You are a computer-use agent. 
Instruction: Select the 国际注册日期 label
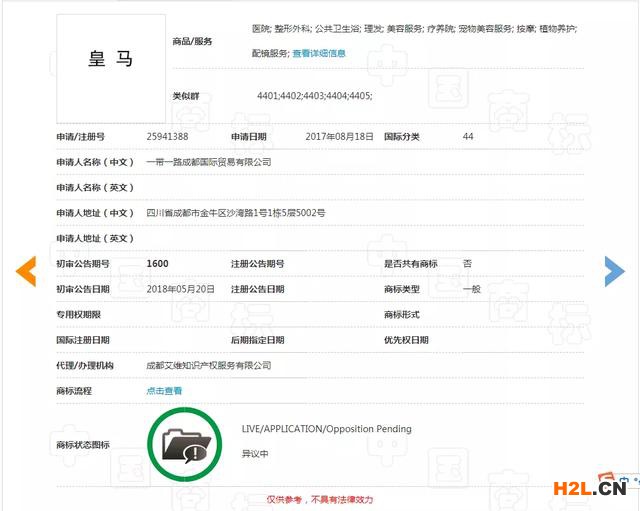83,340
